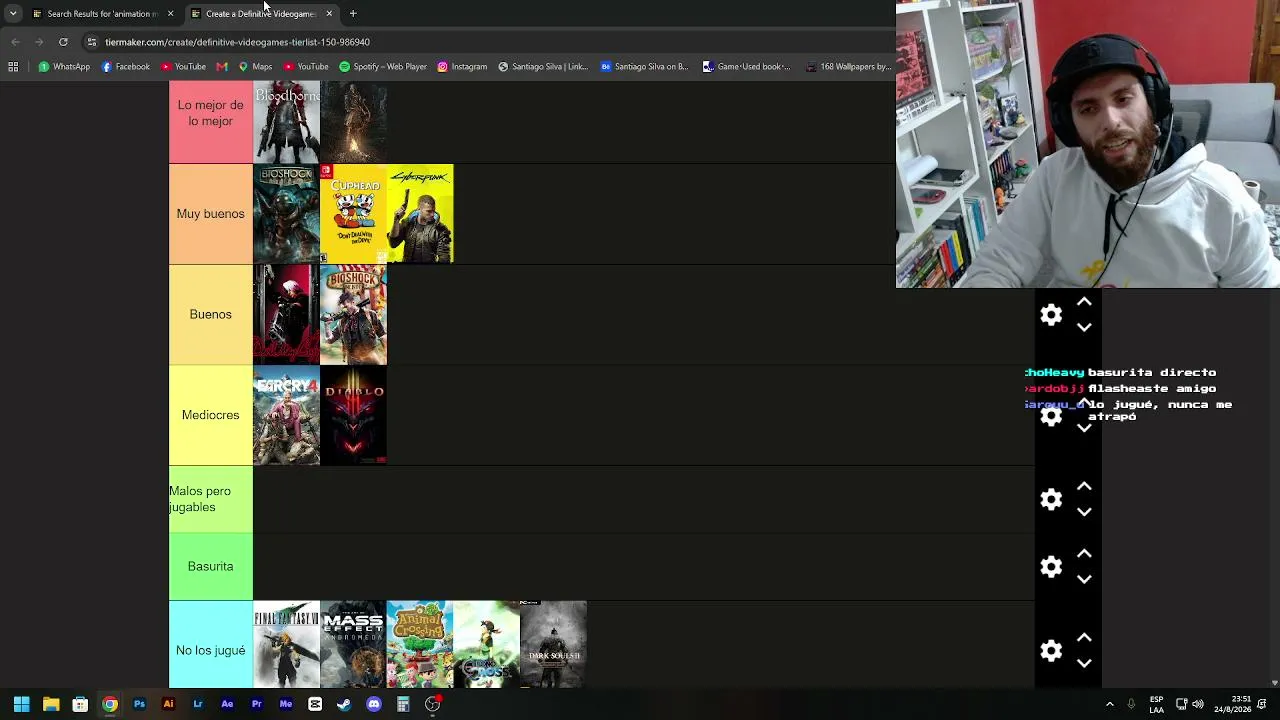Open the Santiago Silva | Link bookmark
The image size is (1280, 720).
pyautogui.click(x=543, y=67)
